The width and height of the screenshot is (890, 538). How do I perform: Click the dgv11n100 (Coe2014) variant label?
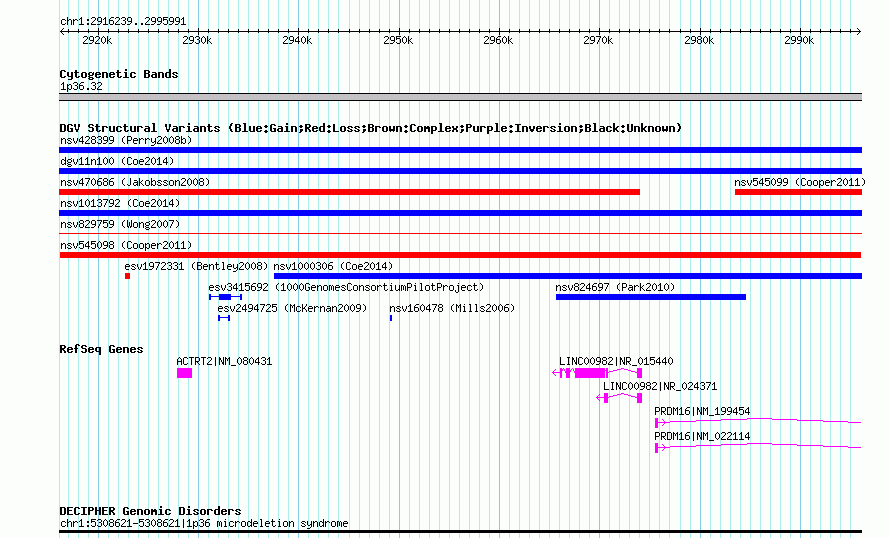[x=117, y=161]
